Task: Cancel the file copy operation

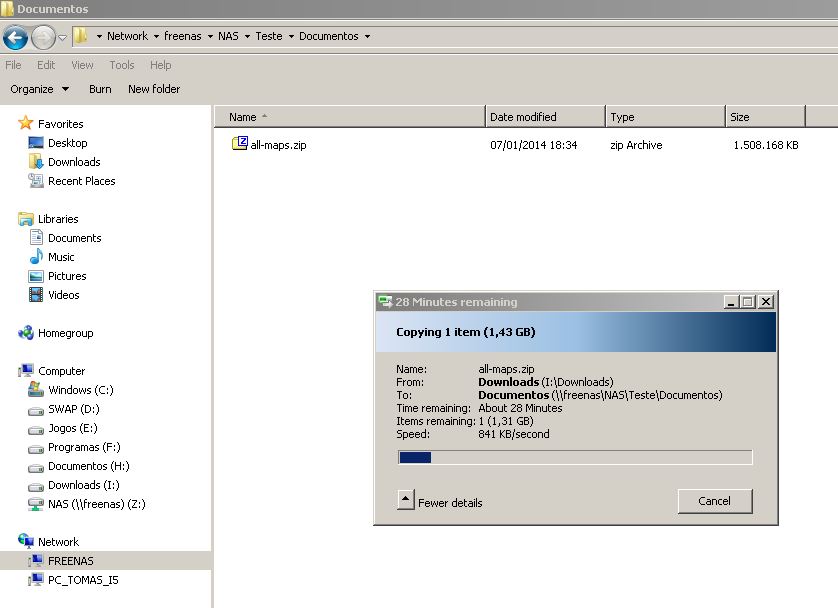Action: pos(714,501)
